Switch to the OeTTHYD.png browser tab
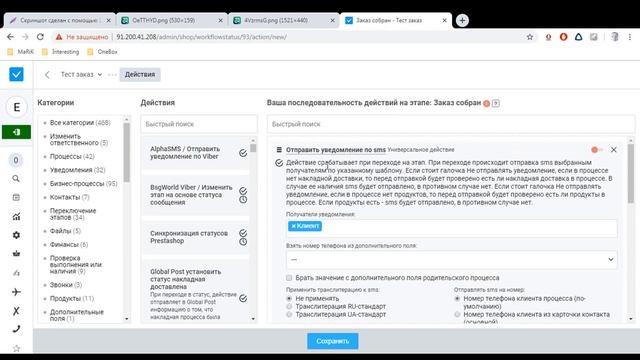This screenshot has height=360, width=640. 171,20
